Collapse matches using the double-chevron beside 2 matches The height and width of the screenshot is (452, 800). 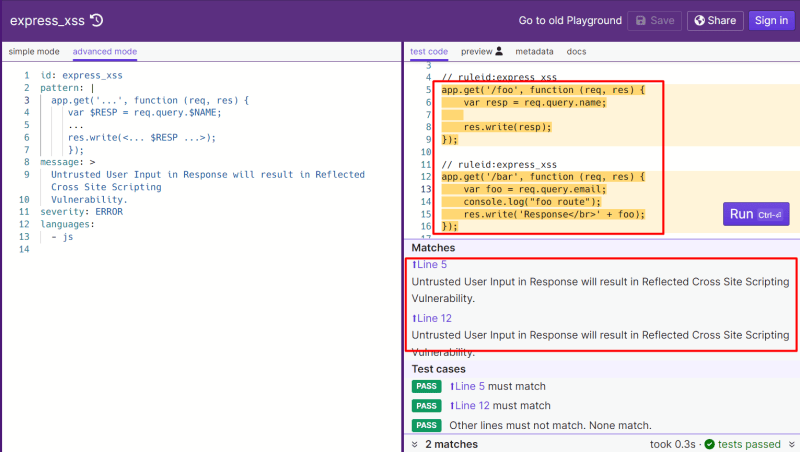[x=415, y=444]
